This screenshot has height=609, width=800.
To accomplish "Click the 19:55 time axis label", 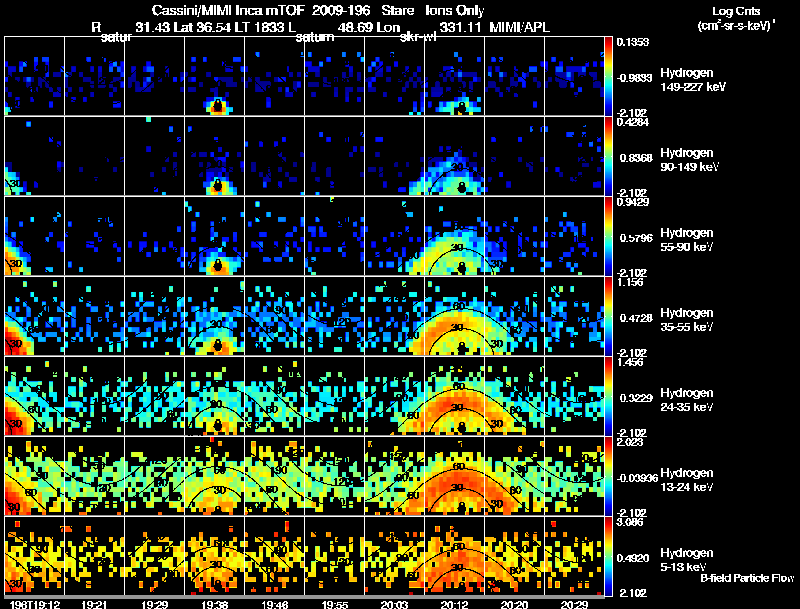I will [x=335, y=605].
